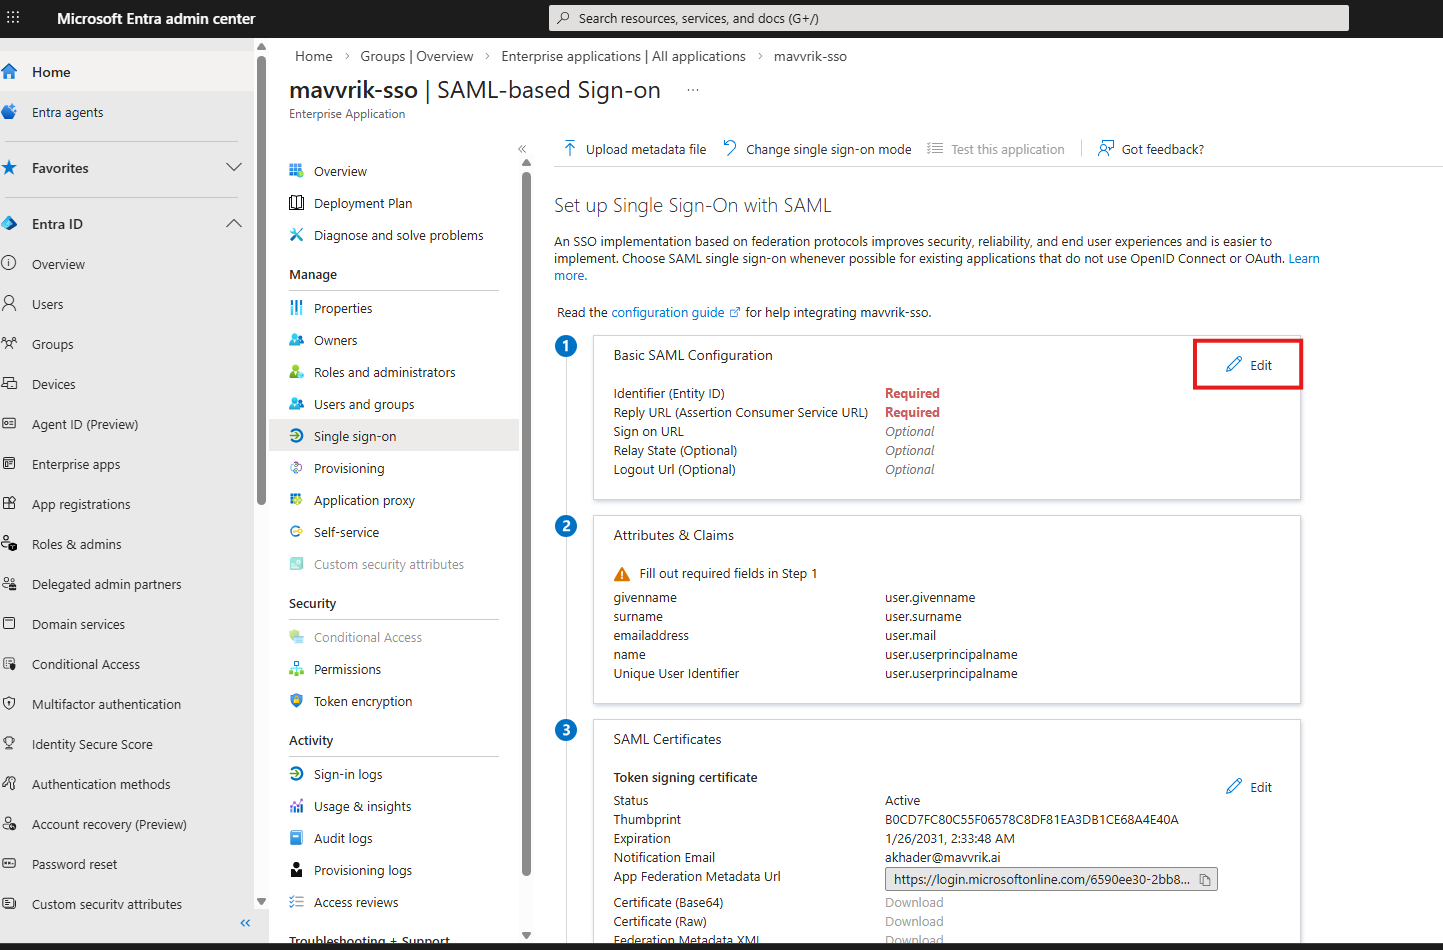Click the search resources input field
The height and width of the screenshot is (950, 1443).
tap(948, 18)
